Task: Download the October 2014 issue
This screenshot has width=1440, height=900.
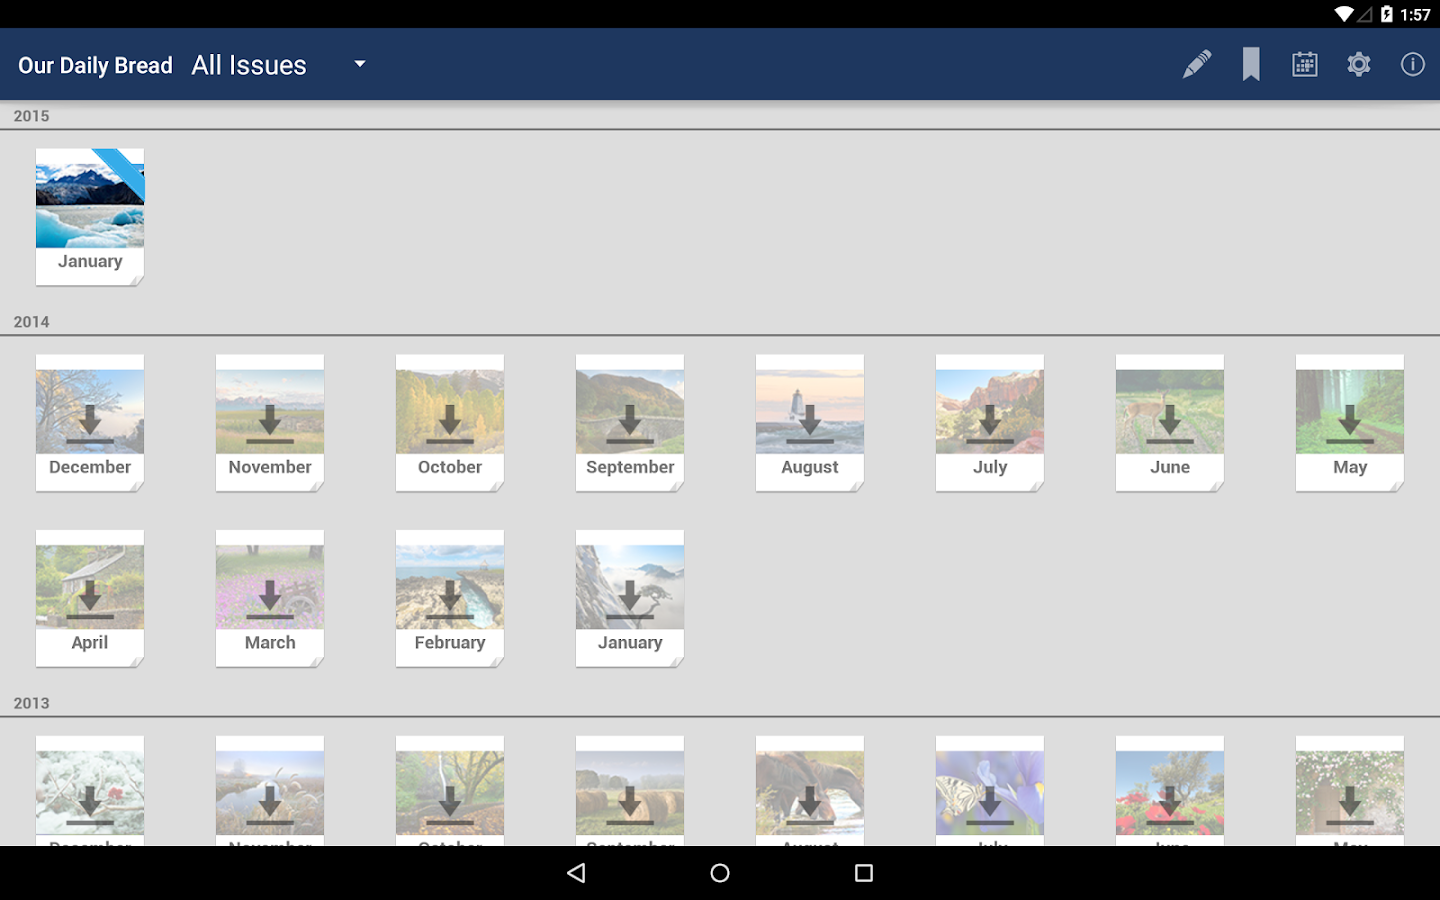Action: 450,423
